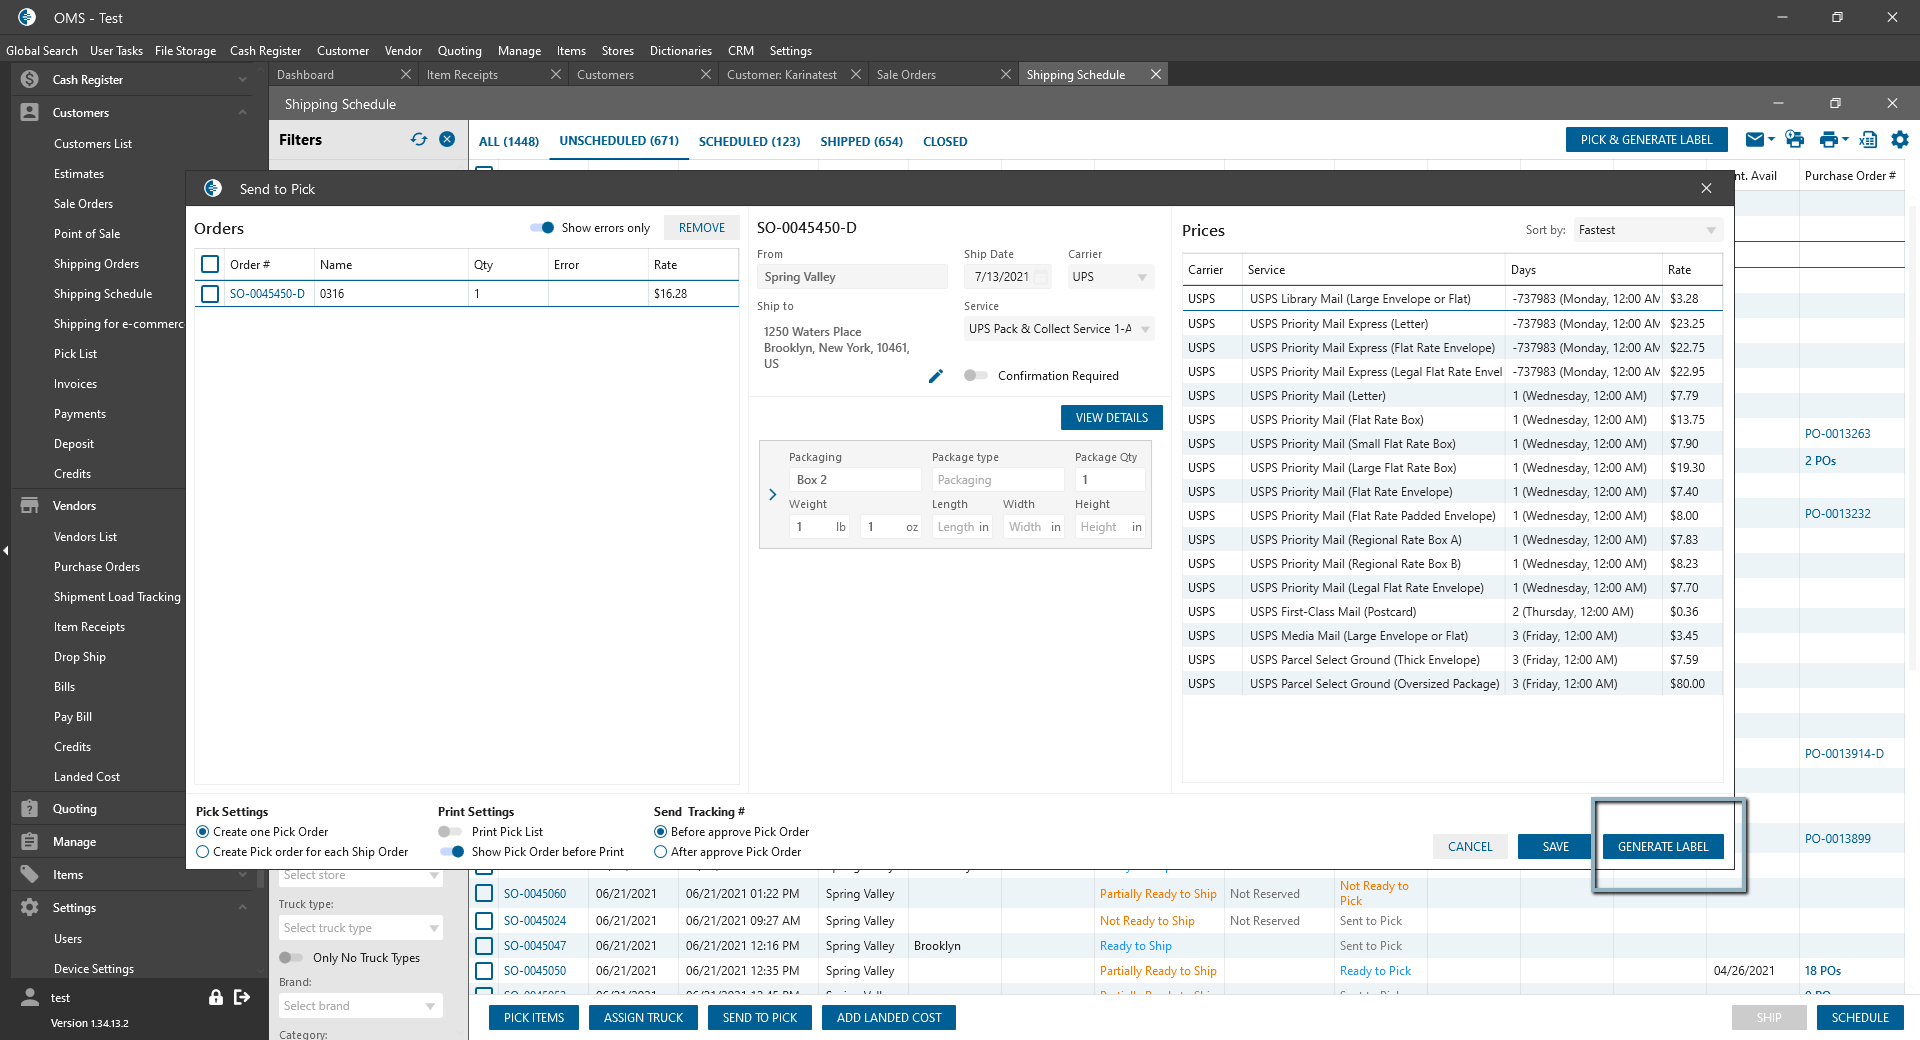Viewport: 1920px width, 1040px height.
Task: Switch to the SCHEDULED (123) tab
Action: click(x=749, y=141)
